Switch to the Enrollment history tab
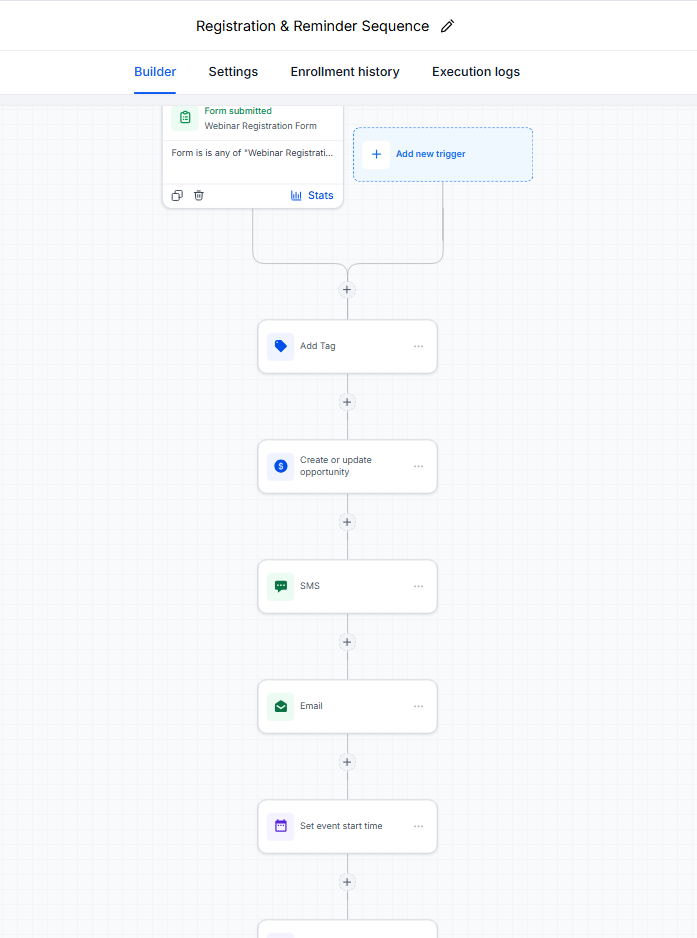697x938 pixels. (345, 72)
